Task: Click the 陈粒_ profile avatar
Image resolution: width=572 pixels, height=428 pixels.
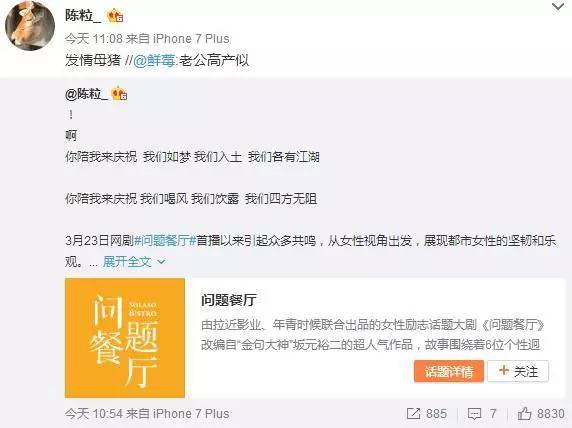Action: [x=30, y=26]
